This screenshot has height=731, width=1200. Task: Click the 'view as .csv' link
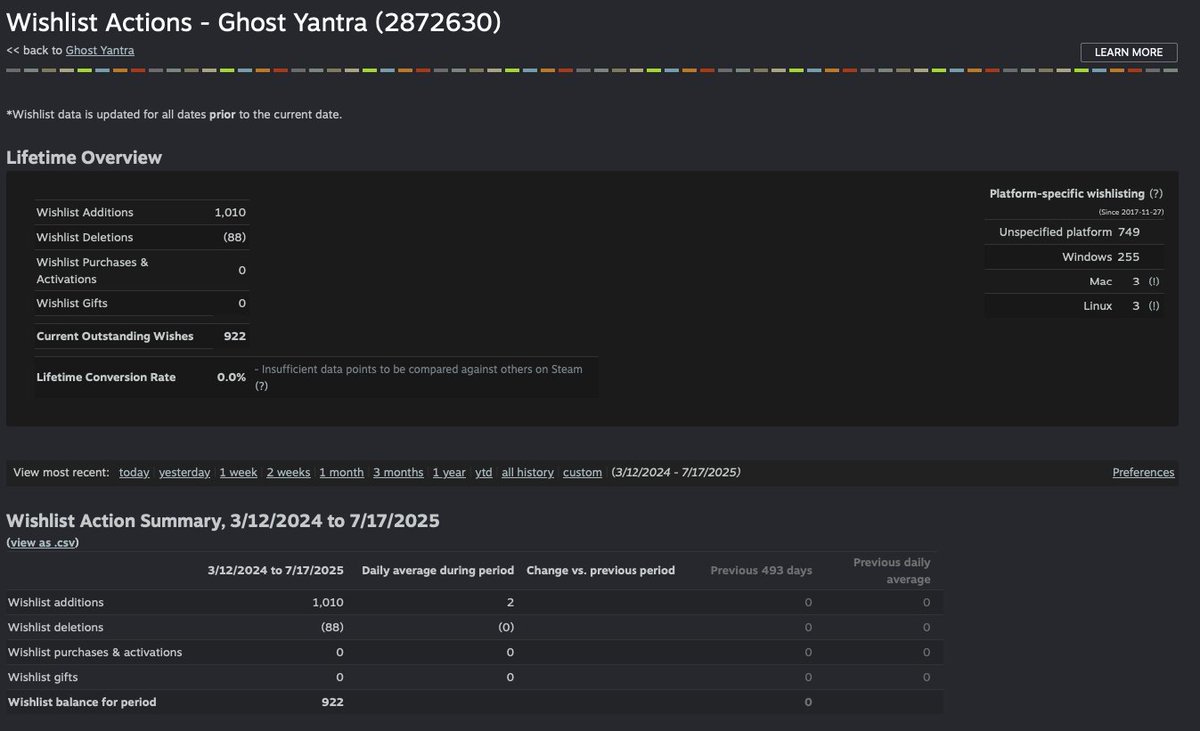[x=42, y=542]
